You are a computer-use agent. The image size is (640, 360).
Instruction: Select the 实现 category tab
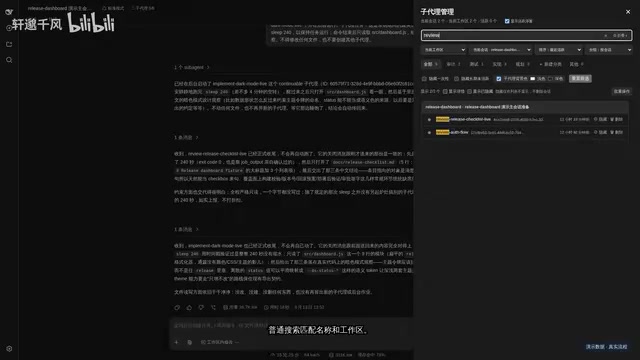point(499,64)
